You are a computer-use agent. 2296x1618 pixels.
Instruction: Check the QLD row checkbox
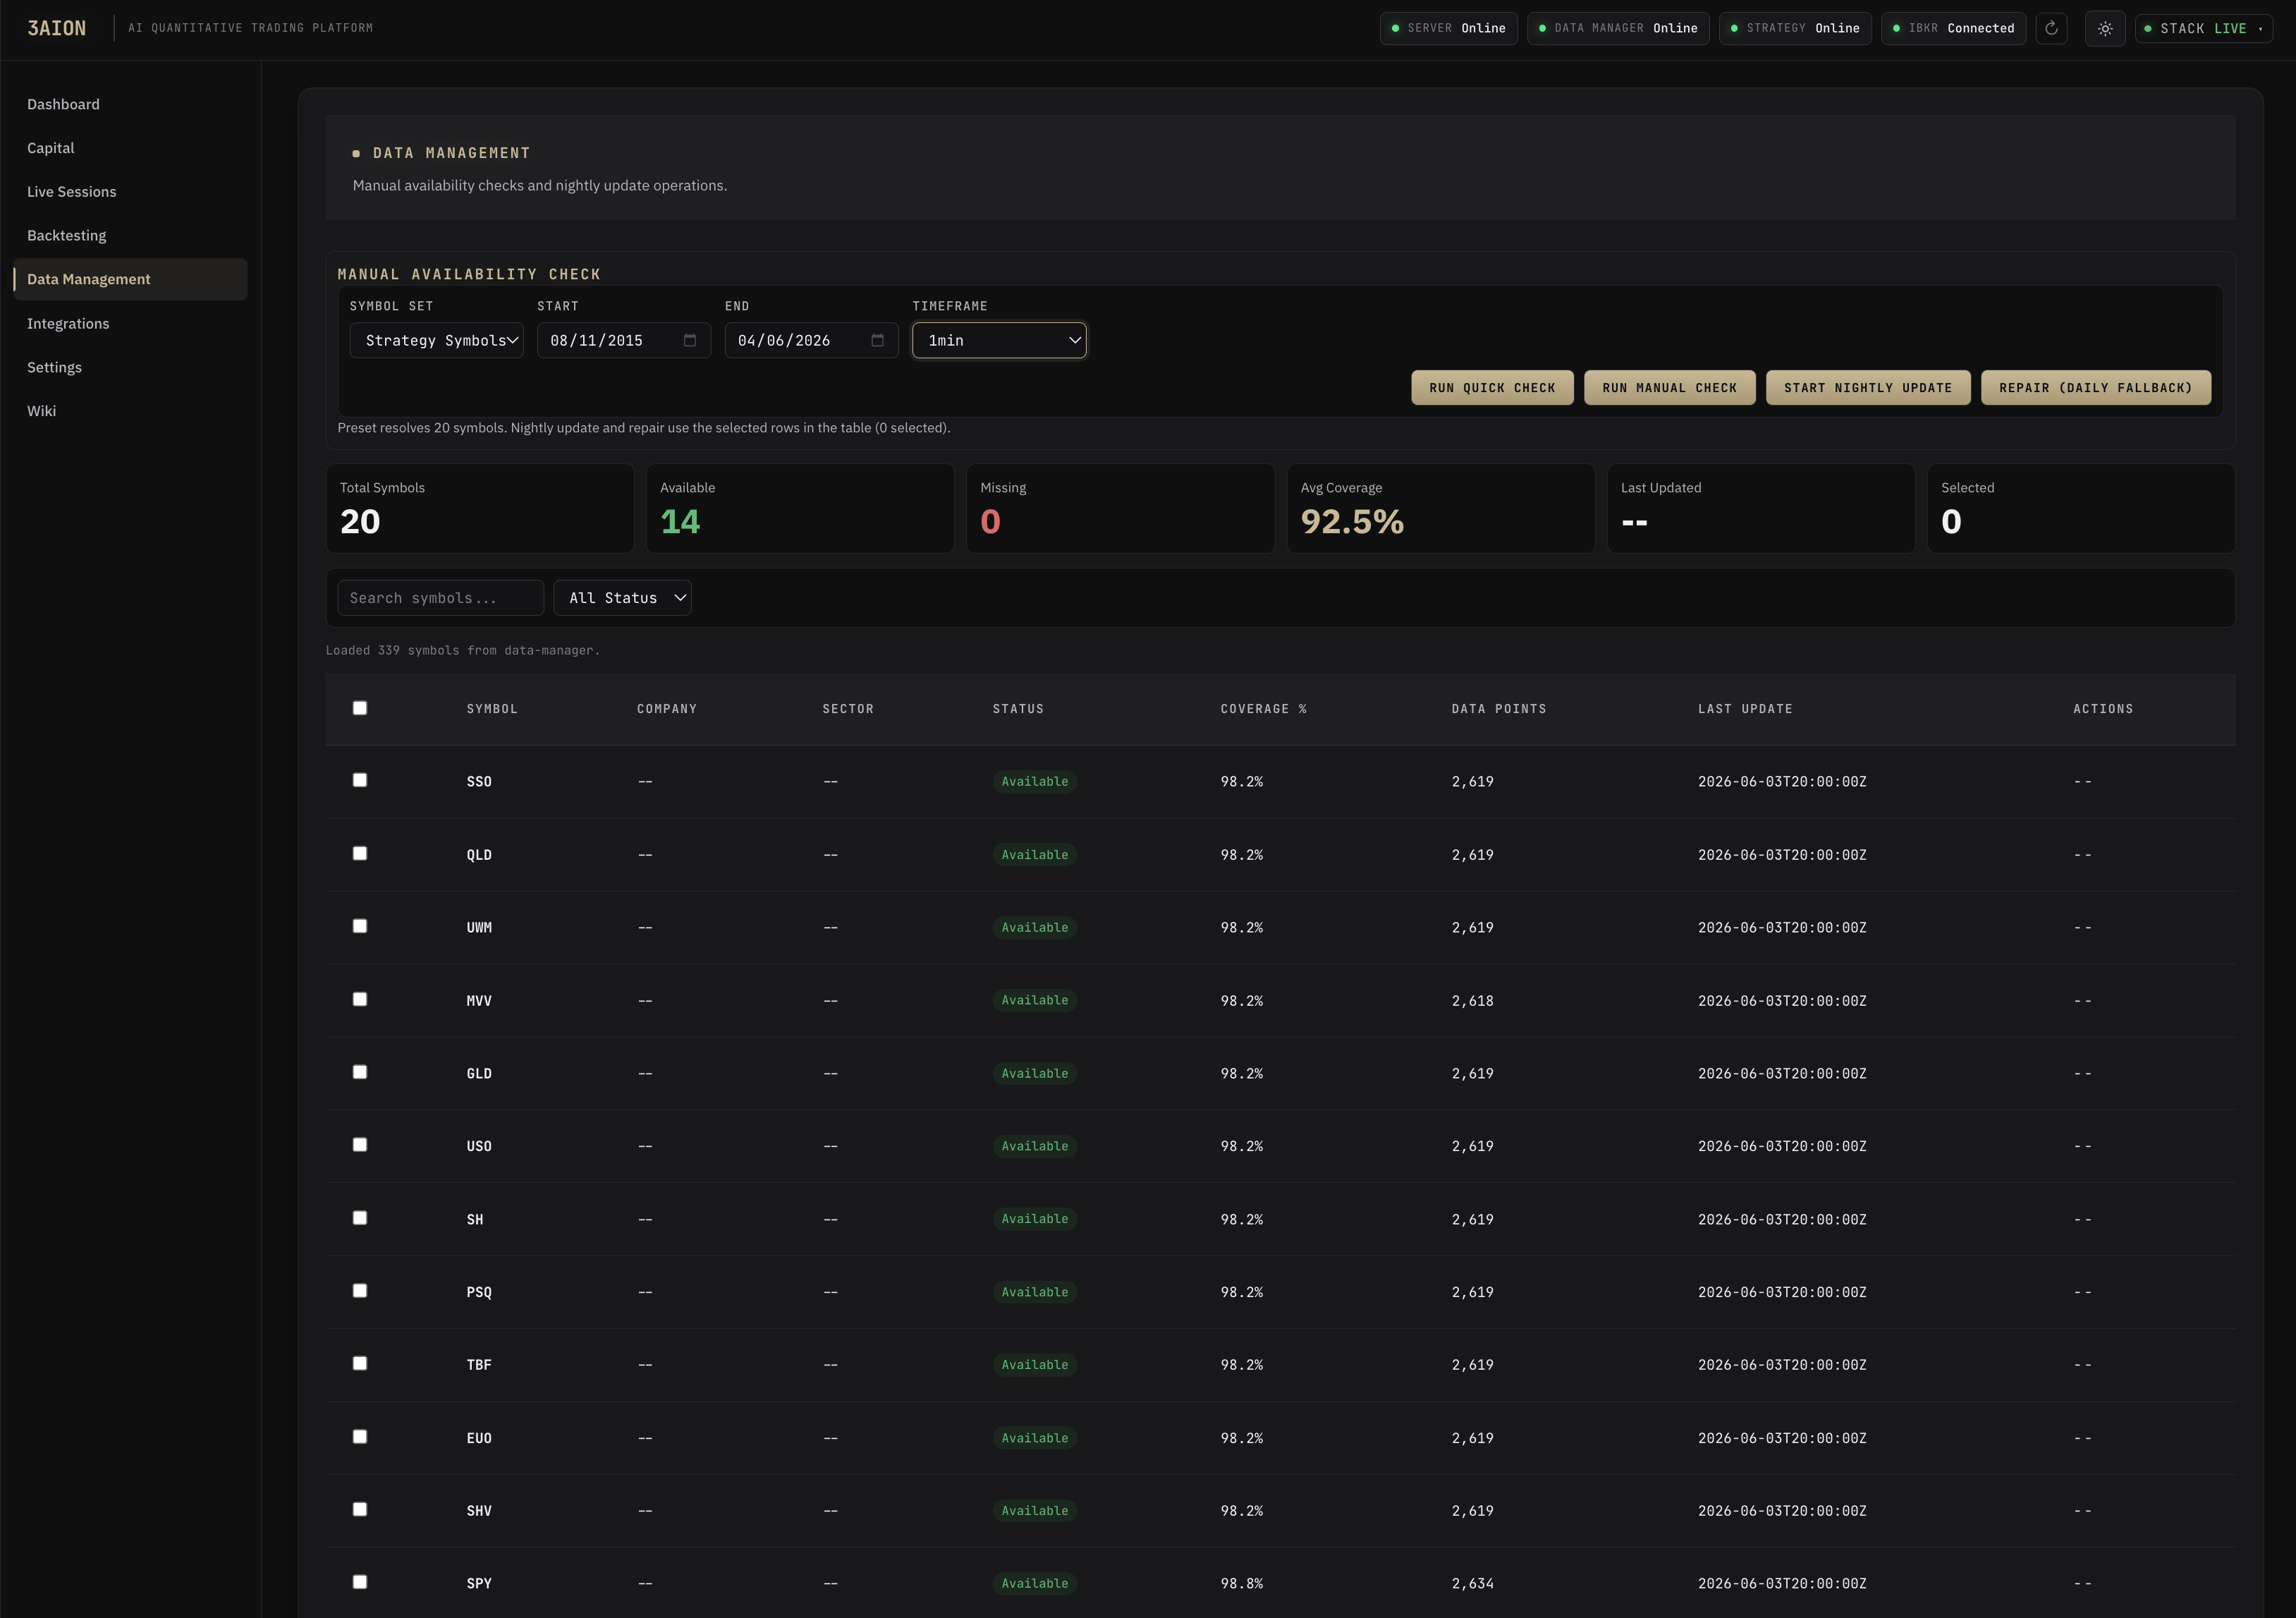point(360,853)
